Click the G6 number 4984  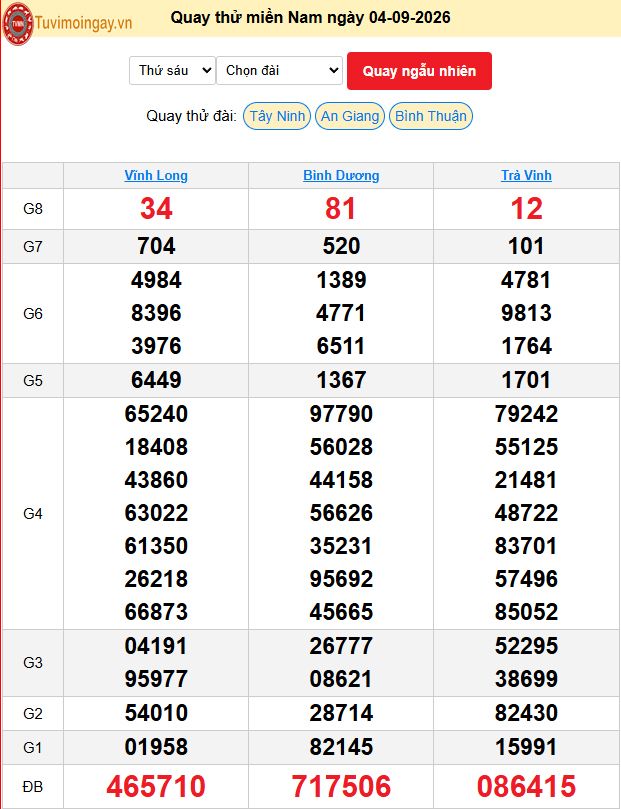156,280
